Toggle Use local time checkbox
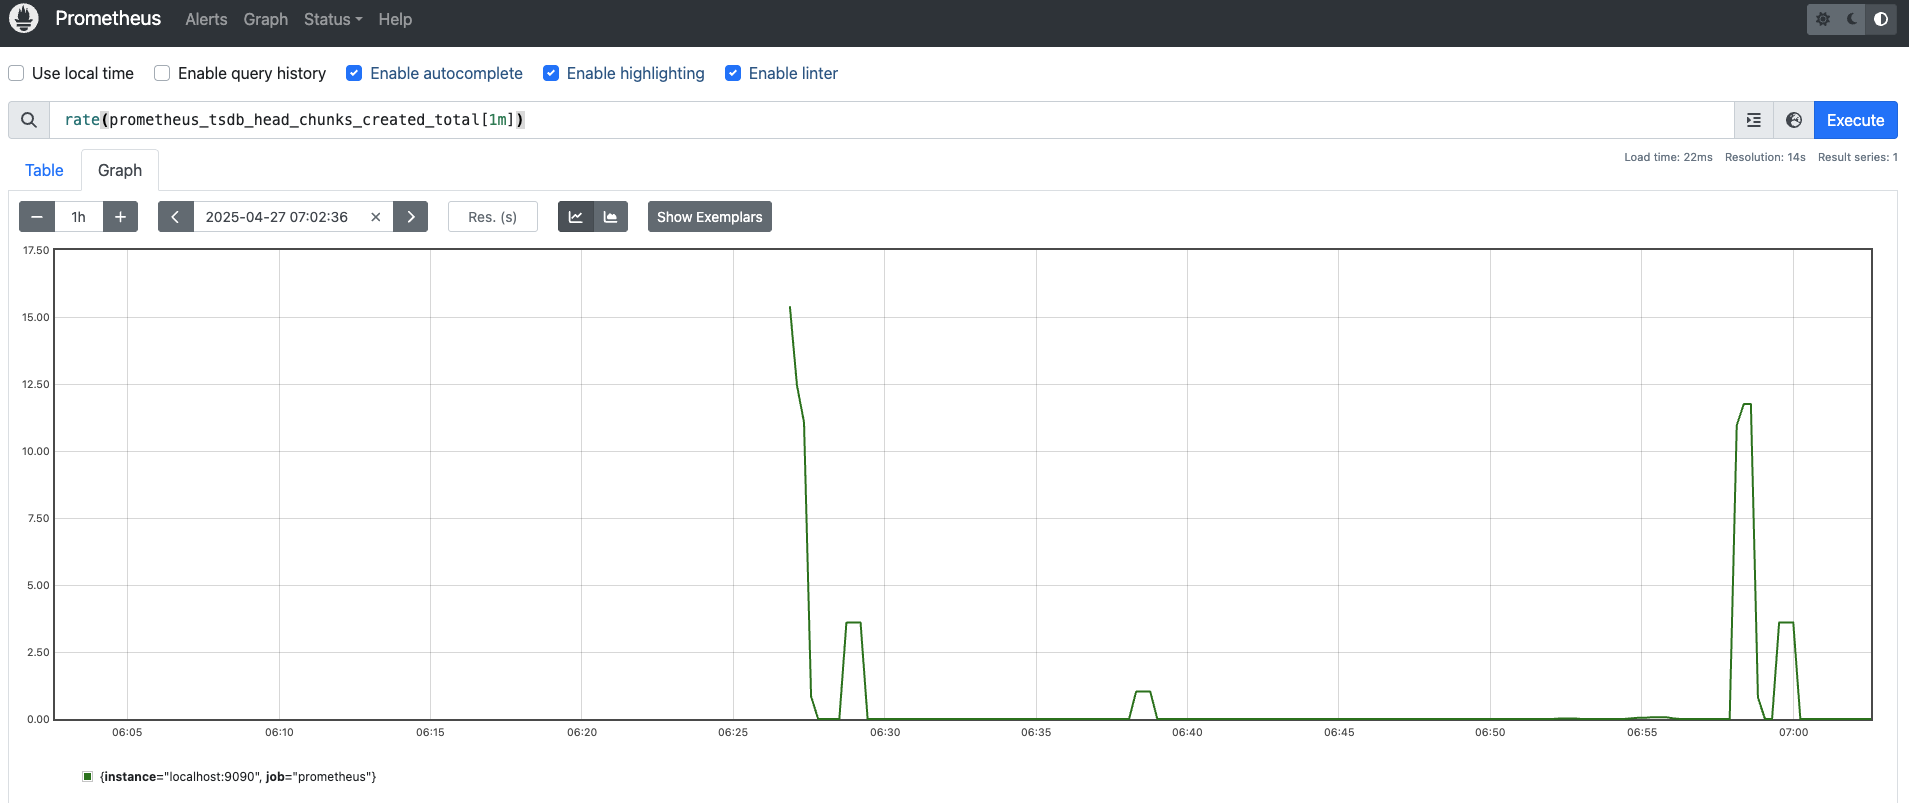 (x=16, y=73)
